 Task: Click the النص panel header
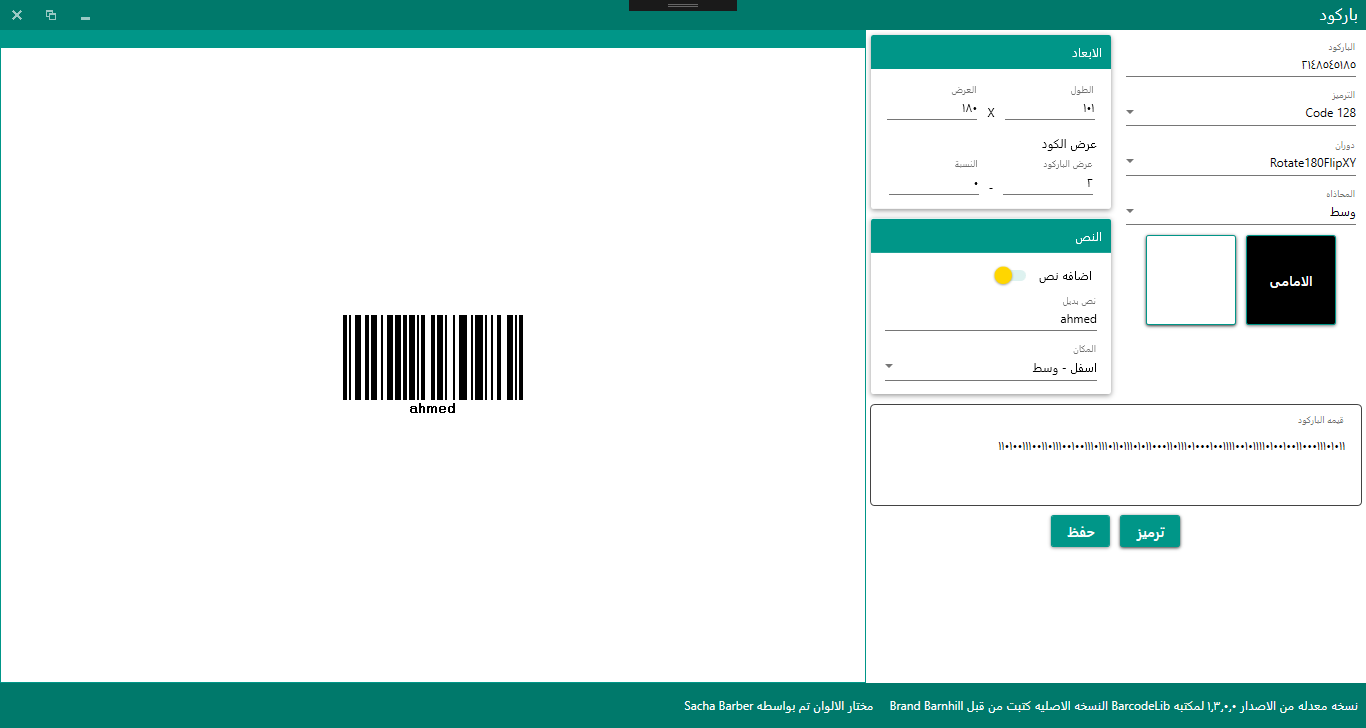click(x=991, y=237)
